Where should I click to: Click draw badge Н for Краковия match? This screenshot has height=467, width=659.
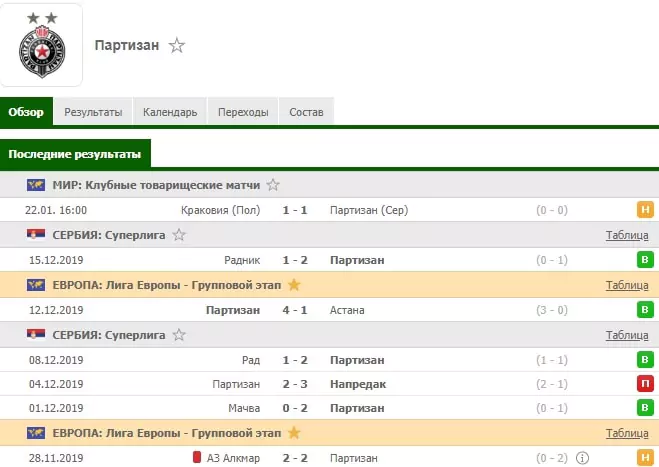[x=645, y=209]
